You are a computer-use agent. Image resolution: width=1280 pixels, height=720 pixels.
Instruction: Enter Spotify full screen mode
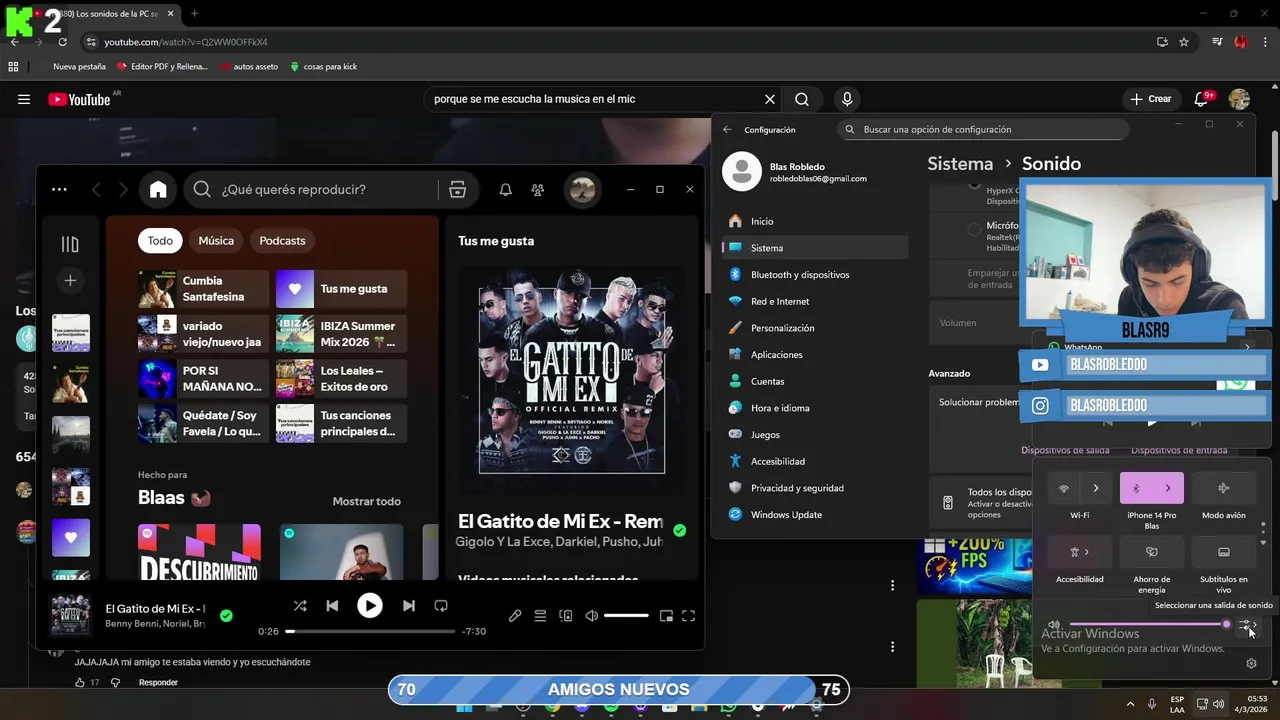pyautogui.click(x=688, y=616)
